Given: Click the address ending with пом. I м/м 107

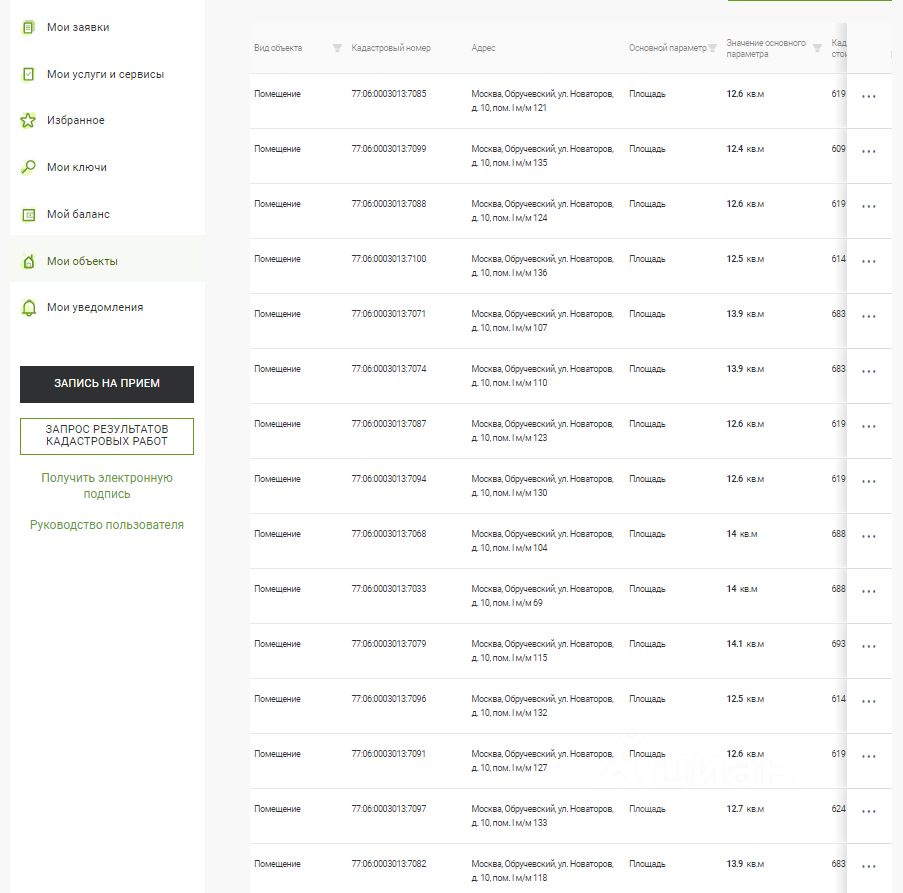Looking at the screenshot, I should (542, 321).
